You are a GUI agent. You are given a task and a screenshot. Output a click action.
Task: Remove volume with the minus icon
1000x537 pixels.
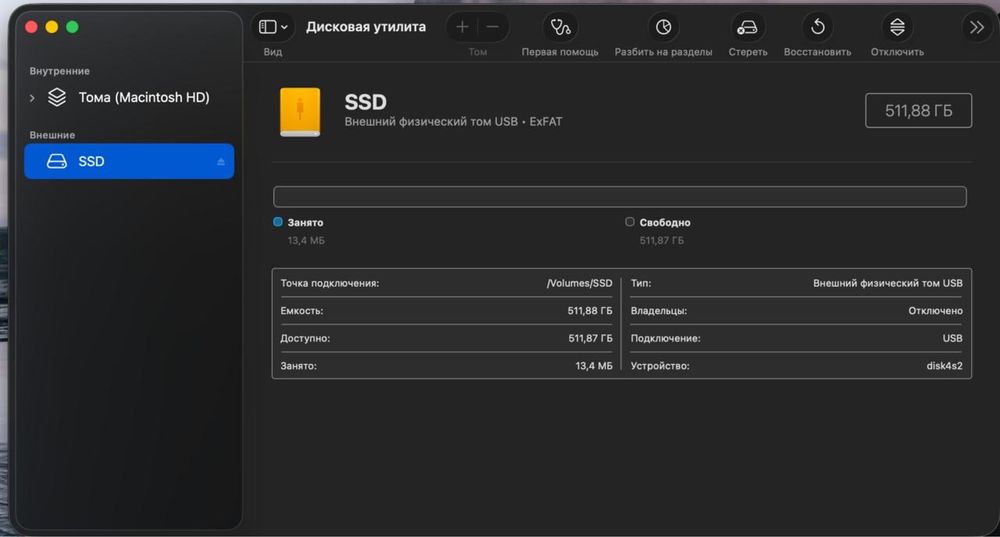click(492, 27)
